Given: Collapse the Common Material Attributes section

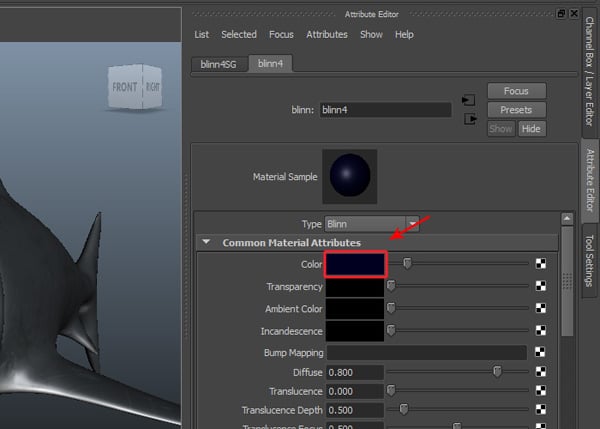Looking at the screenshot, I should (207, 242).
